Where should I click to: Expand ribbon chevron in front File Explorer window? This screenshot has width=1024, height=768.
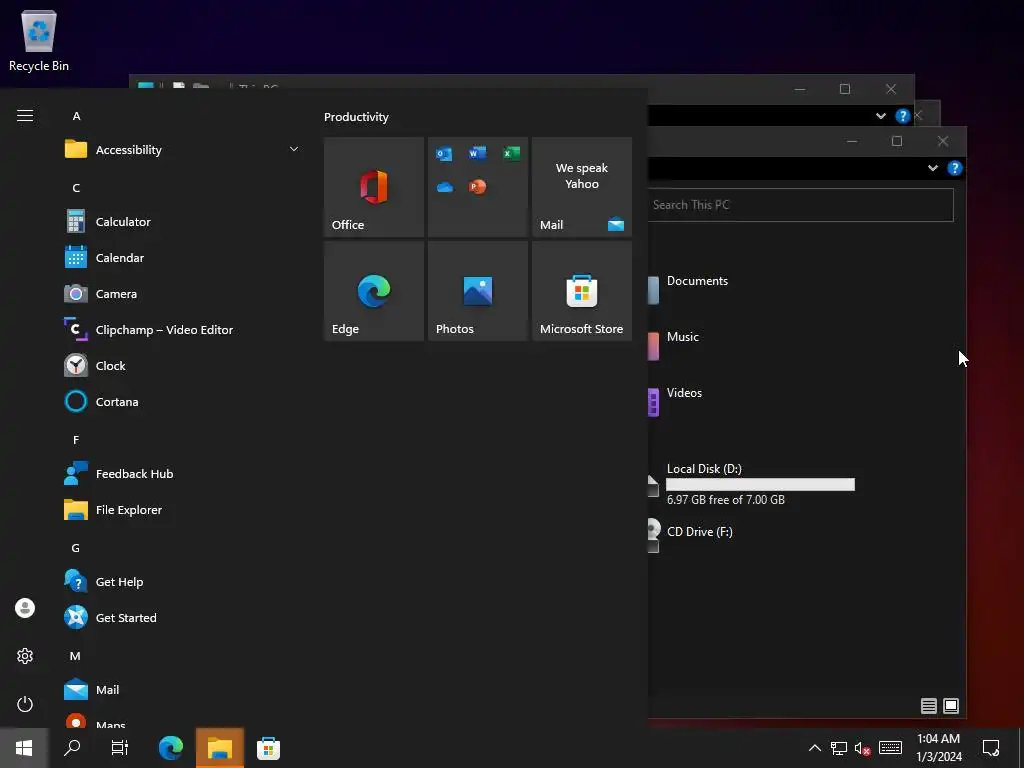click(x=933, y=168)
